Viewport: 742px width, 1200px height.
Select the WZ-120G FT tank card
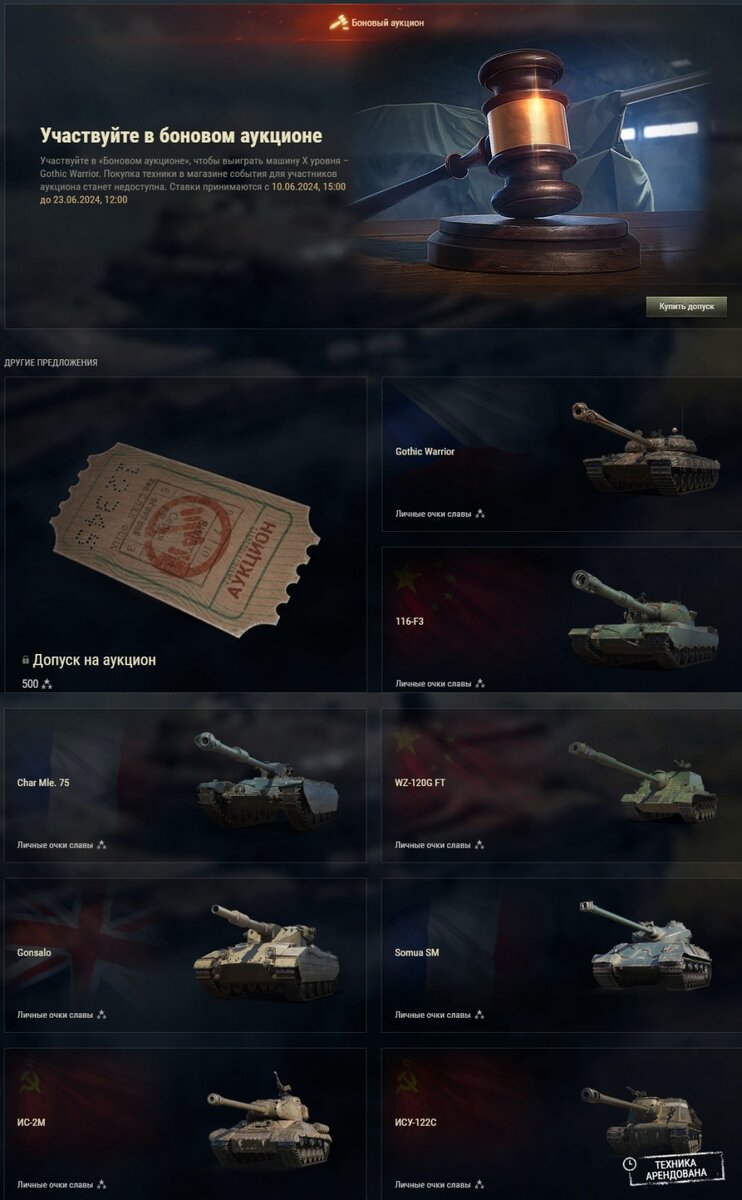click(562, 786)
